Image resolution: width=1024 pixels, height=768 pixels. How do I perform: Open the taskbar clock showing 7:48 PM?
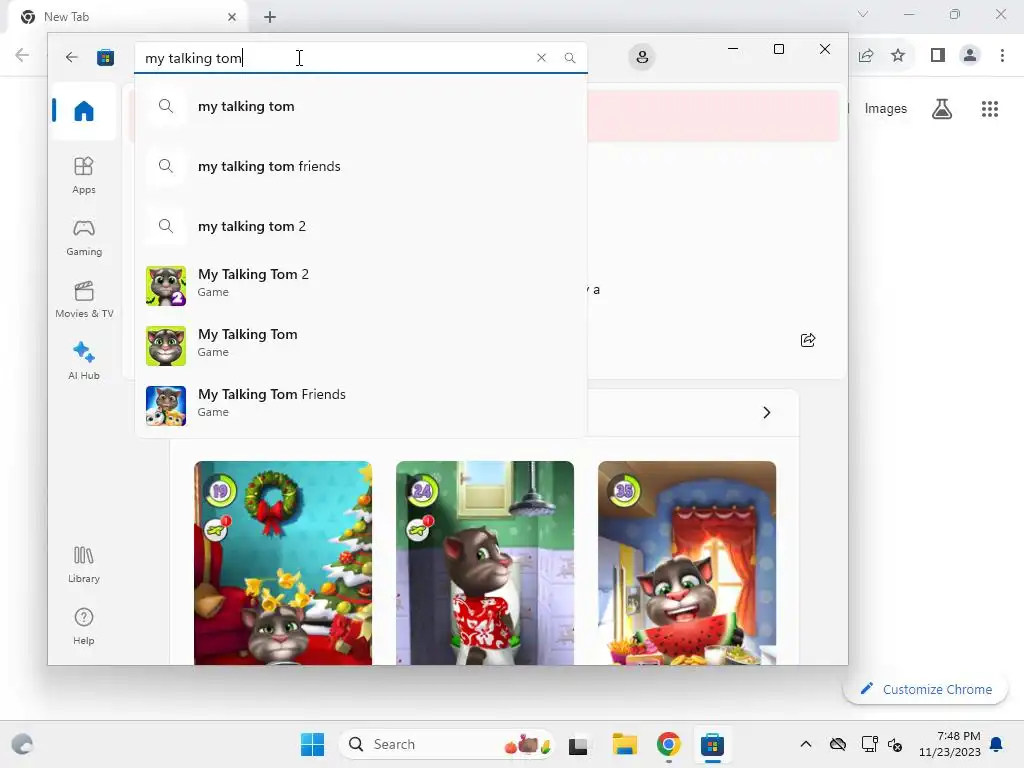click(950, 744)
